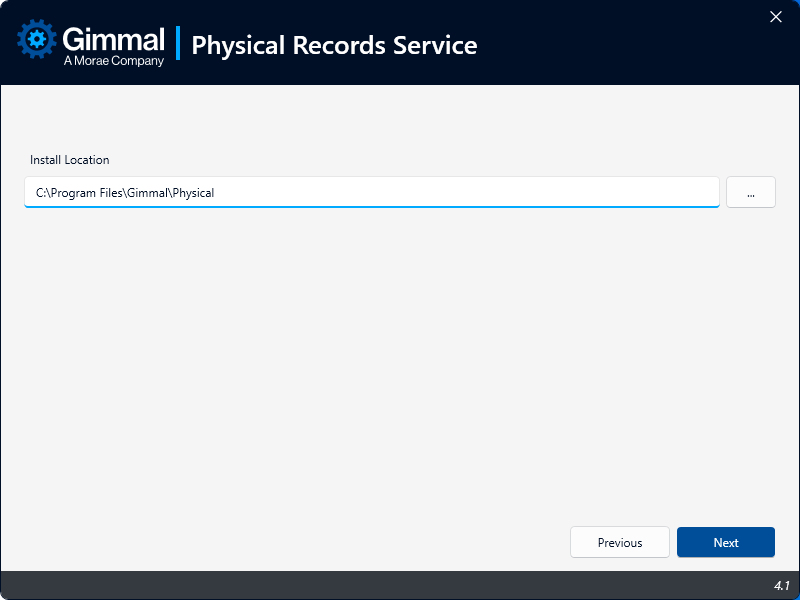Click the 4.1 version number in footer
The width and height of the screenshot is (800, 600).
781,585
